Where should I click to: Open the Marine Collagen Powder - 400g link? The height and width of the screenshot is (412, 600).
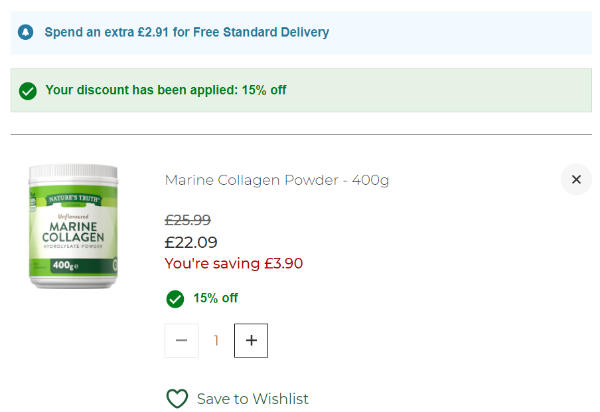coord(276,180)
